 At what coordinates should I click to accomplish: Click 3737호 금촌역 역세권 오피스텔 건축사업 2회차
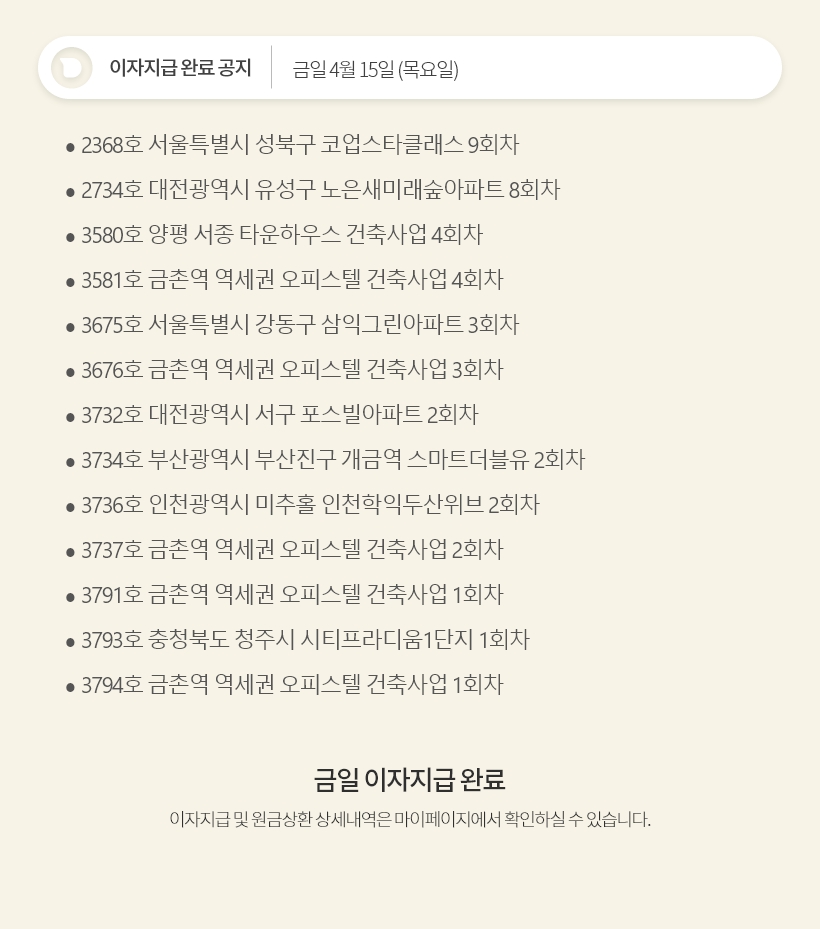(292, 550)
